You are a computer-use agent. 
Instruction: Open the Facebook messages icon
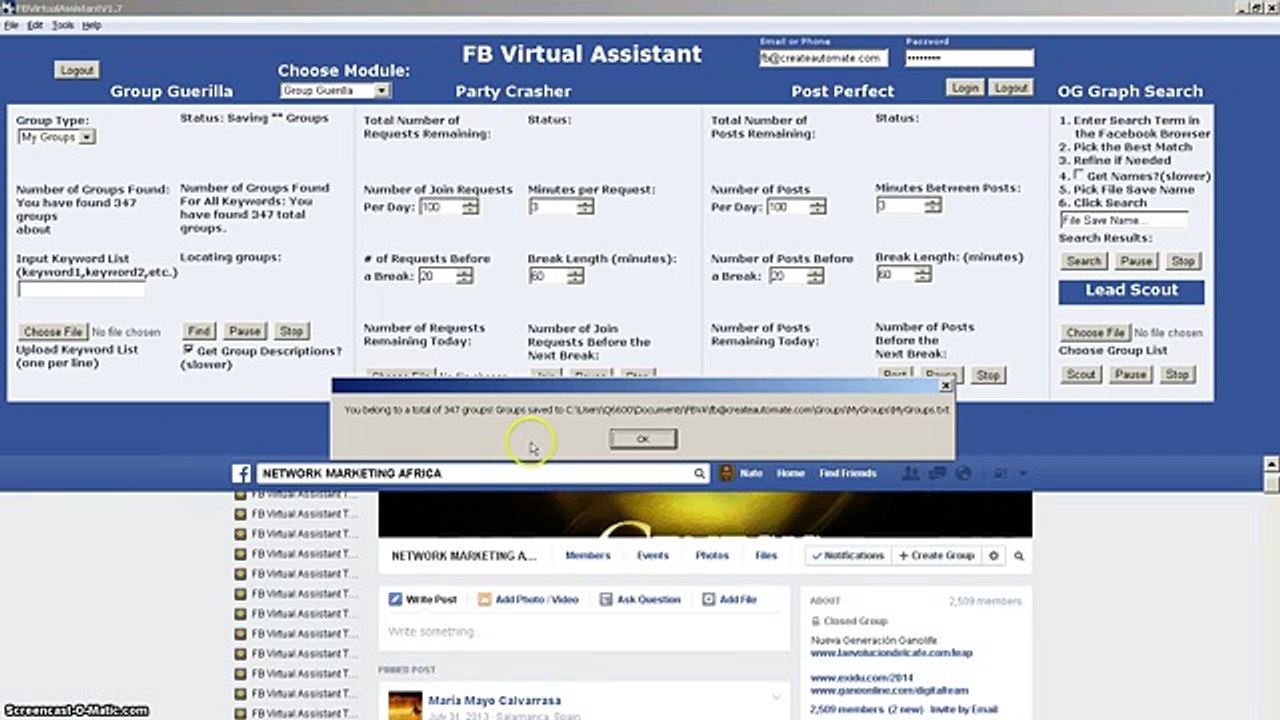pos(938,473)
